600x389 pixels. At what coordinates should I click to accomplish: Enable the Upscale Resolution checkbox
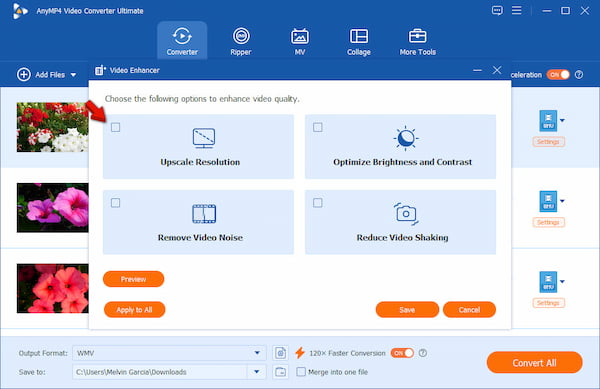pyautogui.click(x=116, y=127)
